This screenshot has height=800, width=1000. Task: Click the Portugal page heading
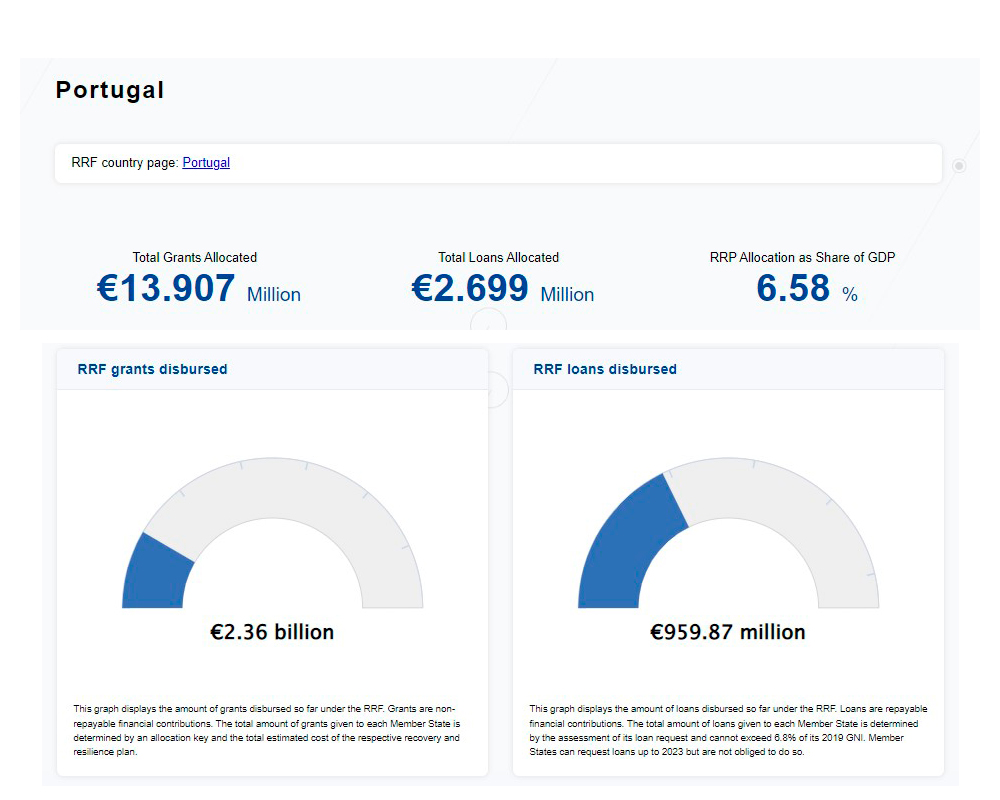[x=110, y=90]
